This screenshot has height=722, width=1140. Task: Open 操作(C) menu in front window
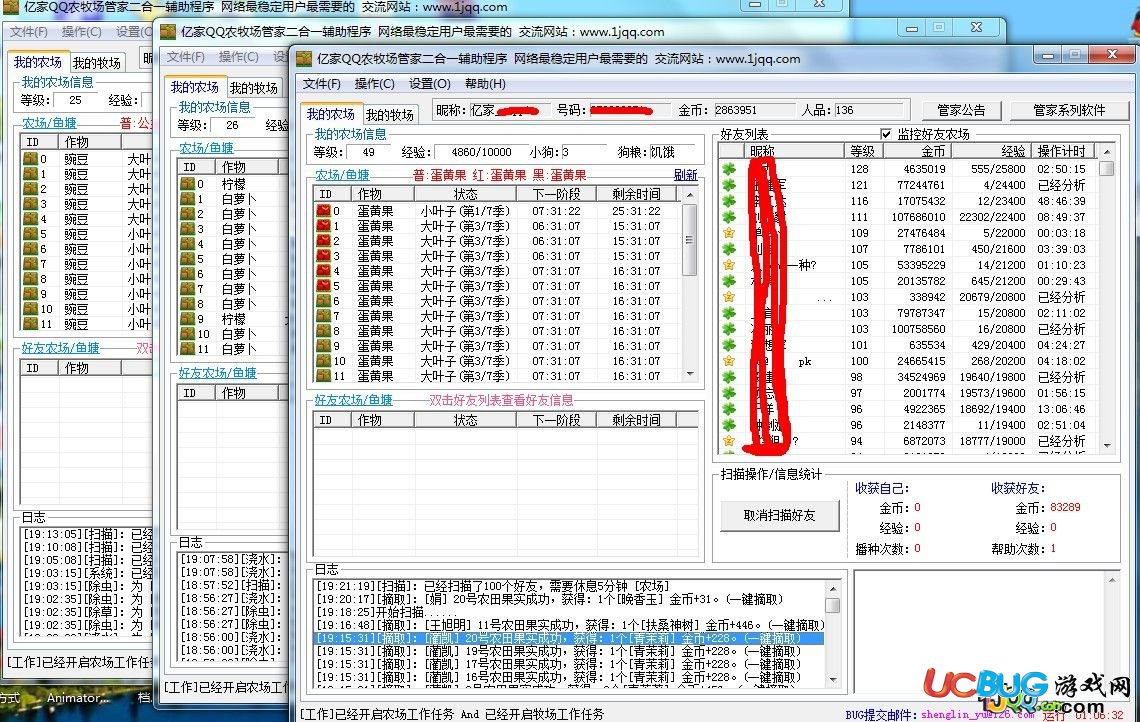(x=374, y=84)
